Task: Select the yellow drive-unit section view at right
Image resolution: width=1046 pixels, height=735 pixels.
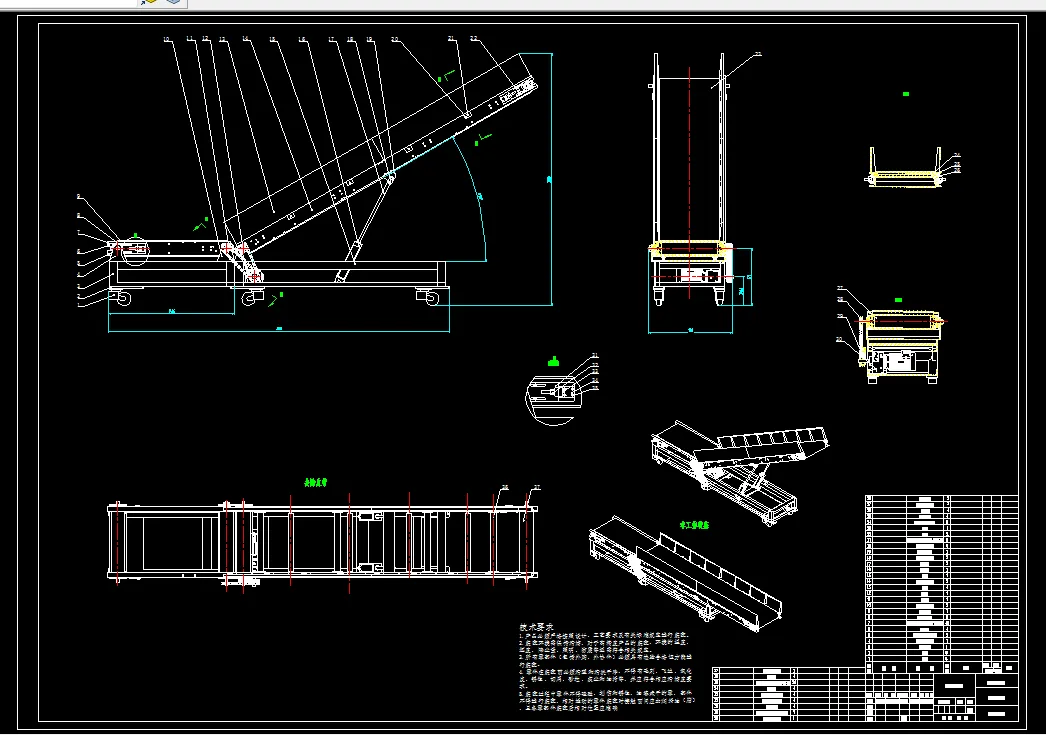Action: click(x=901, y=347)
